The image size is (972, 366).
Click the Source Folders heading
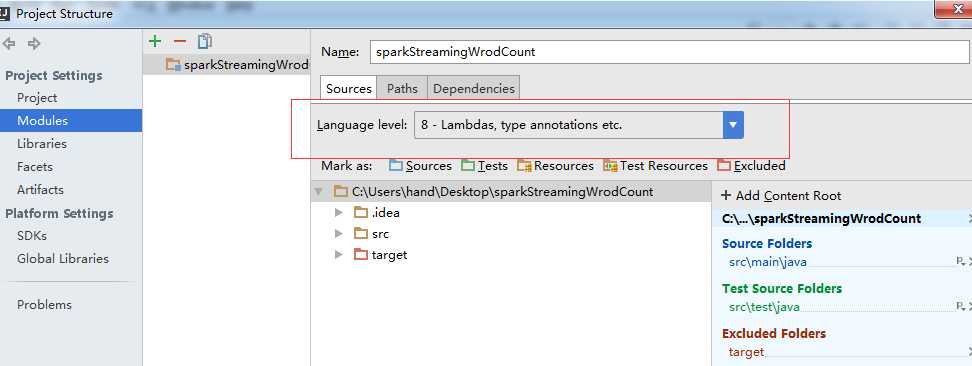click(767, 243)
